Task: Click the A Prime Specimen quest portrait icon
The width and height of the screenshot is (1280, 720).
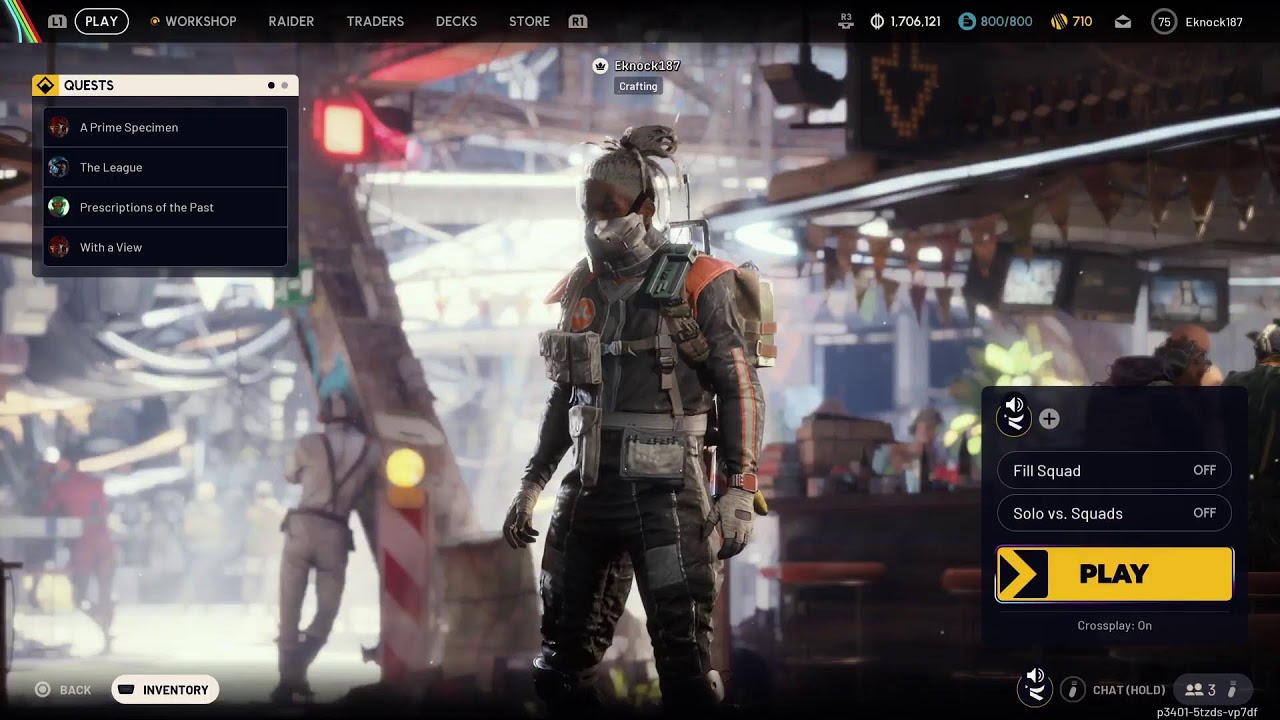Action: click(59, 127)
